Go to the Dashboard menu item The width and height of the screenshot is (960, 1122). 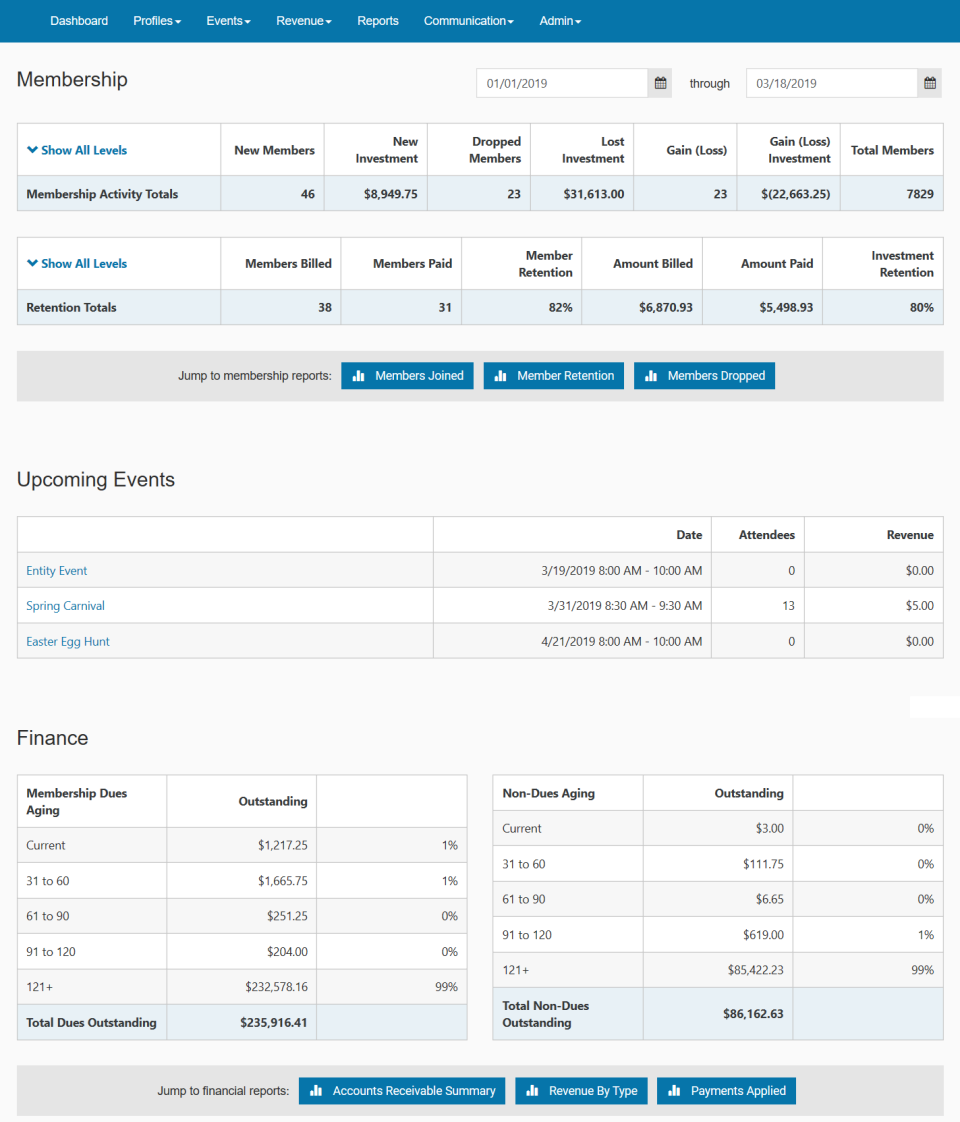point(79,20)
